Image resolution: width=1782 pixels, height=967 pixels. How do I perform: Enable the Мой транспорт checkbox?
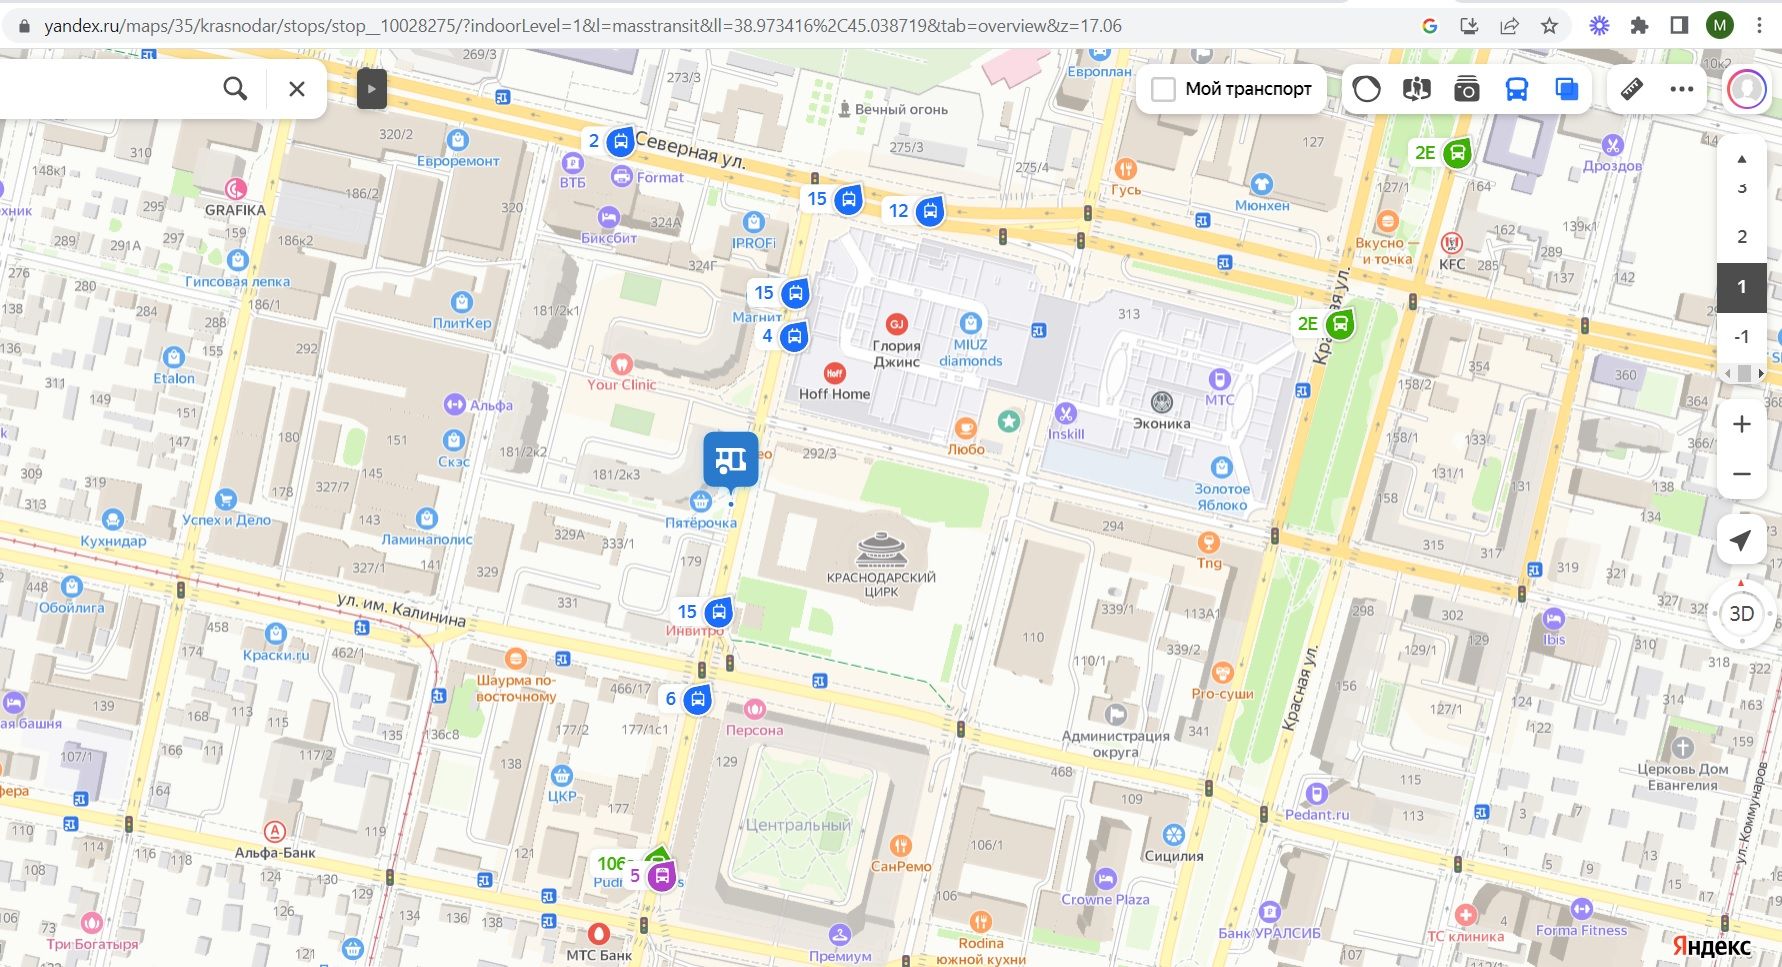[x=1163, y=89]
